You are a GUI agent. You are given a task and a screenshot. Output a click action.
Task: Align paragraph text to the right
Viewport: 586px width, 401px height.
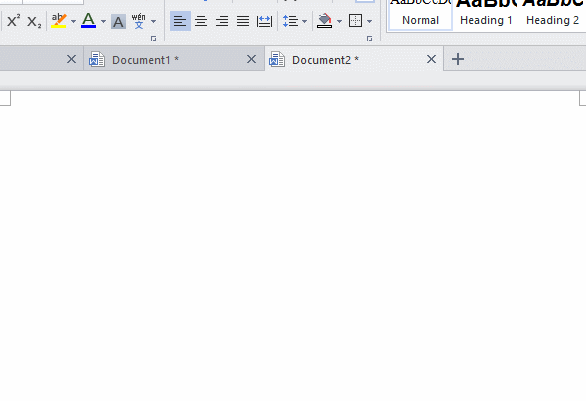pos(222,21)
